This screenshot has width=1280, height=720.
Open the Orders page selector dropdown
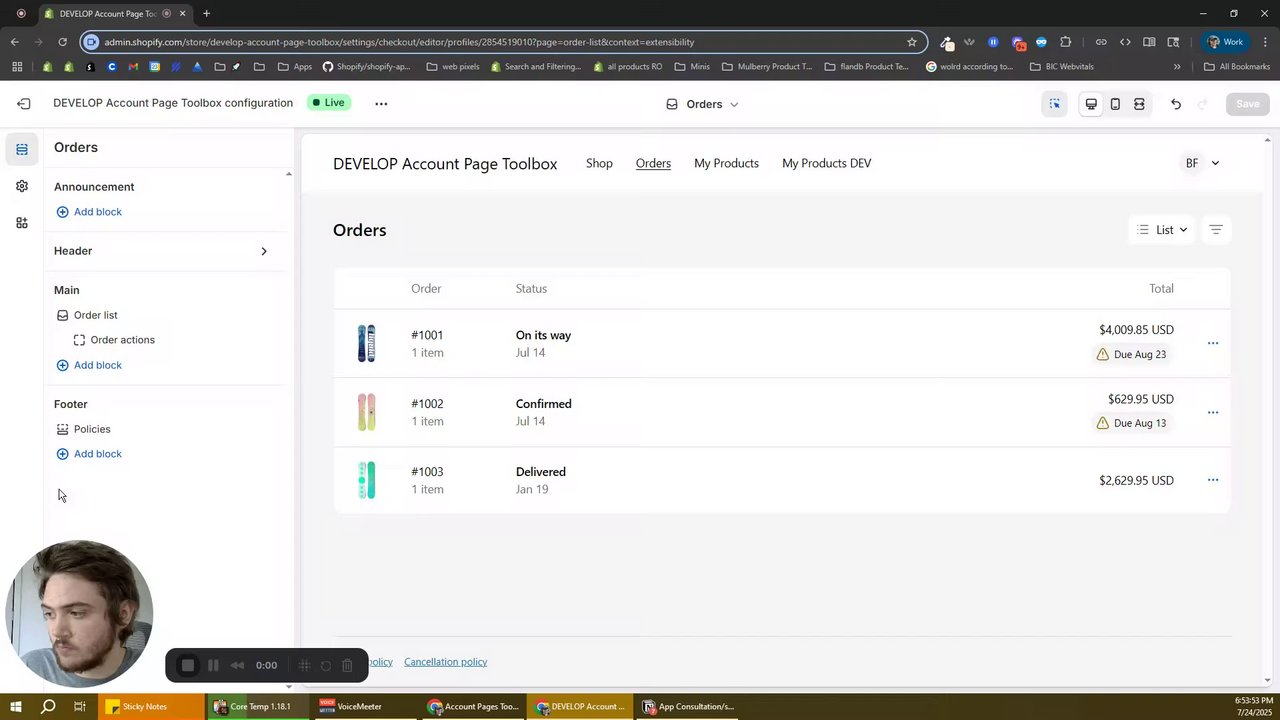(703, 104)
